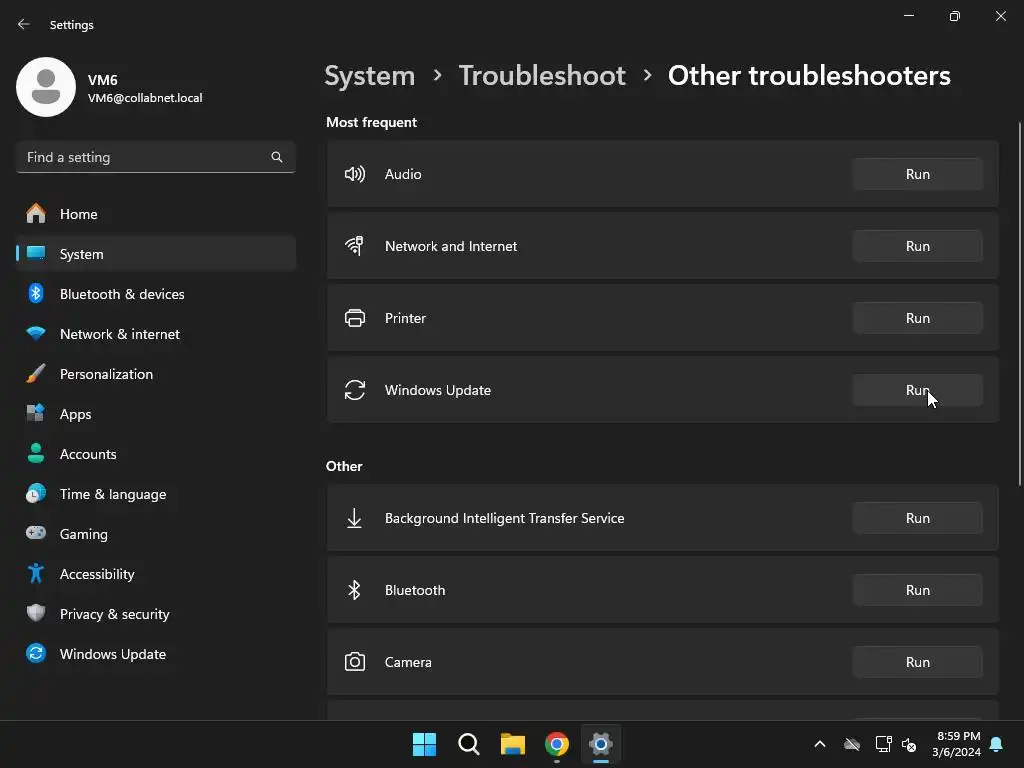Open Personalization settings
The width and height of the screenshot is (1024, 768).
(155, 374)
